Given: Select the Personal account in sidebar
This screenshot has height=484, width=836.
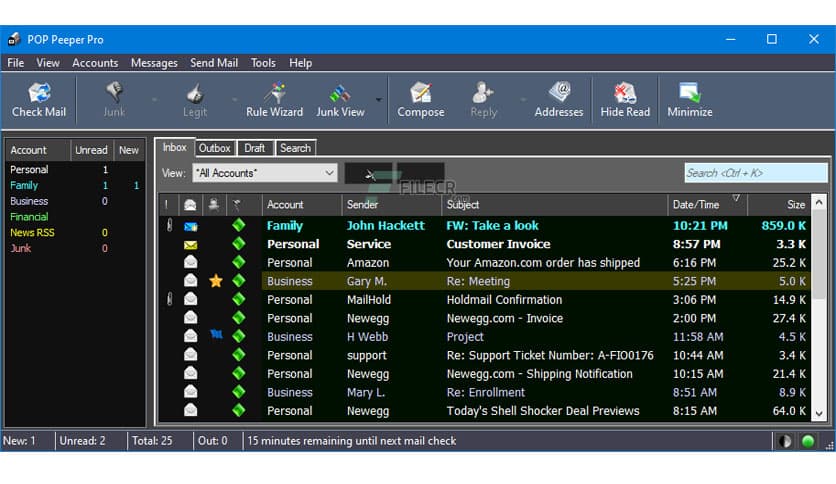Looking at the screenshot, I should (x=29, y=170).
